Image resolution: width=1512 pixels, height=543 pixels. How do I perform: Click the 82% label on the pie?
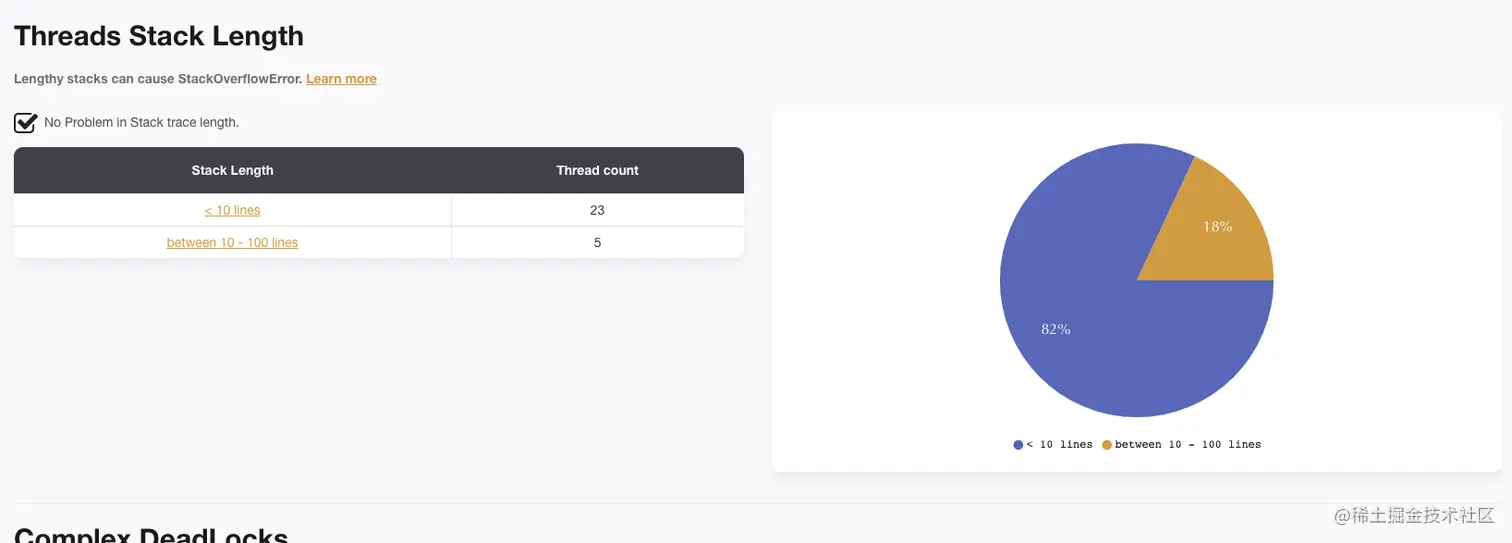pyautogui.click(x=1055, y=329)
